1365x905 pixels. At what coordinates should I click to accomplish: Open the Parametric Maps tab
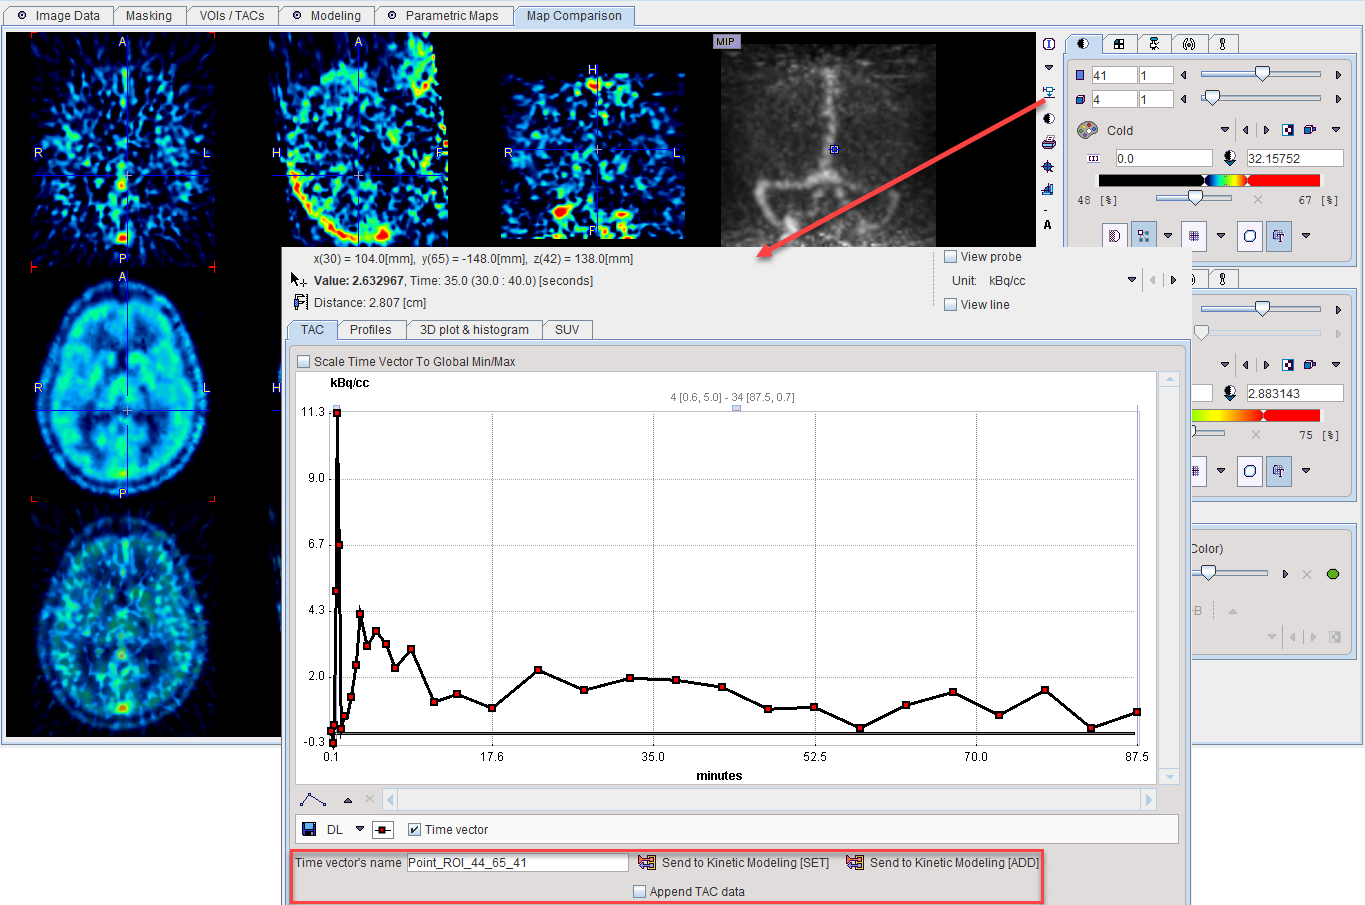(x=443, y=16)
